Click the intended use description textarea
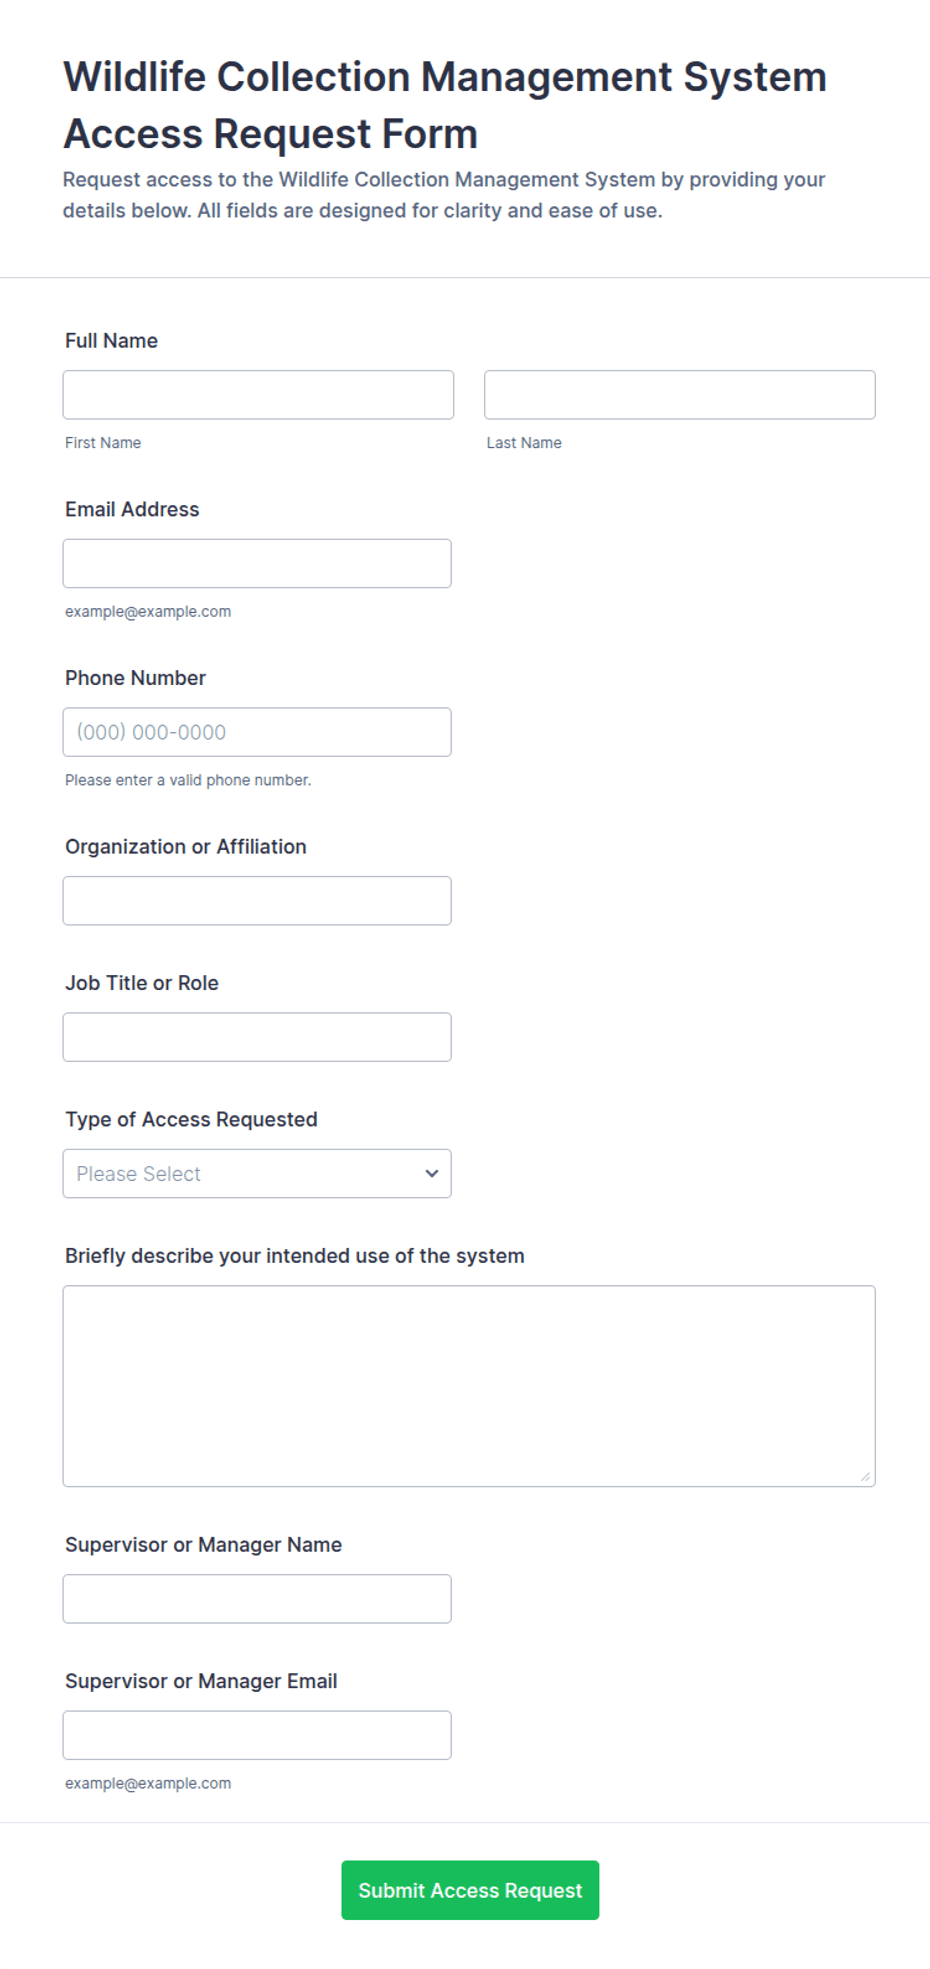Image resolution: width=930 pixels, height=1969 pixels. pos(469,1386)
